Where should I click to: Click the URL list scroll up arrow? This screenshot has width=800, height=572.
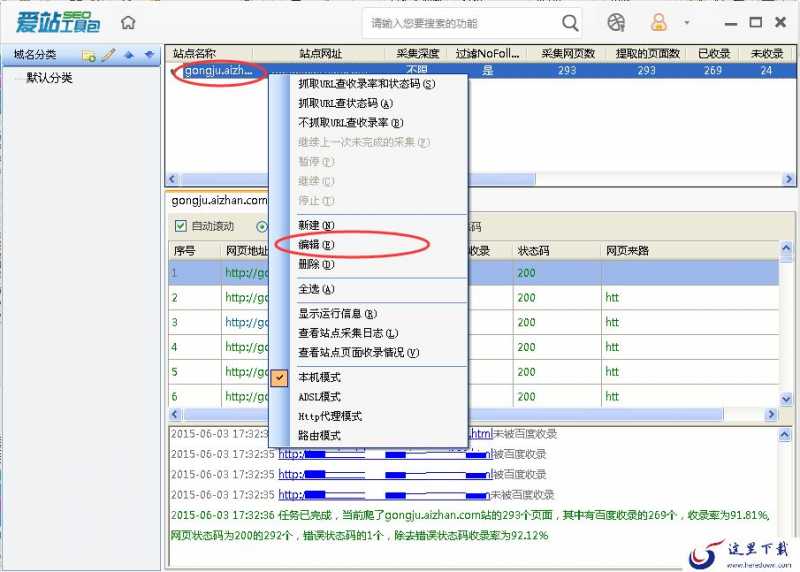click(786, 248)
